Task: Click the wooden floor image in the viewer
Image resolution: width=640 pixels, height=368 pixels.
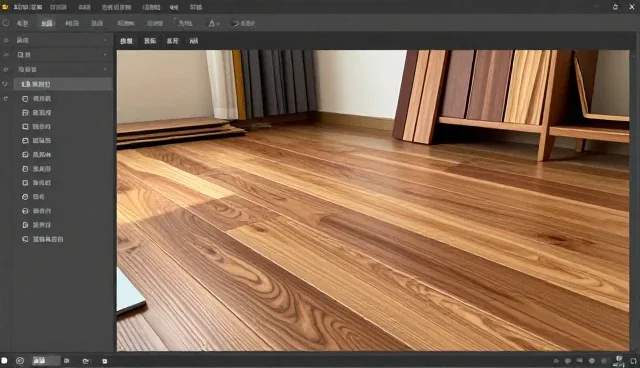Action: [x=373, y=200]
